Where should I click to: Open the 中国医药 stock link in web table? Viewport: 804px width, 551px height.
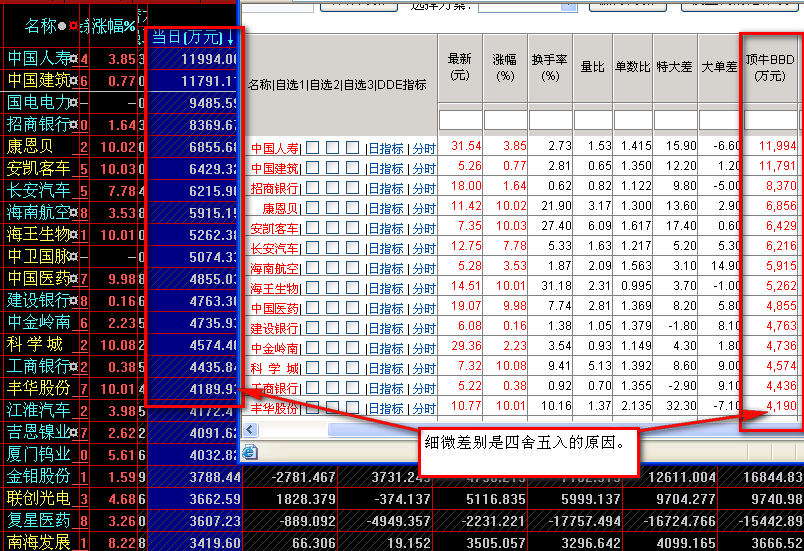point(274,309)
